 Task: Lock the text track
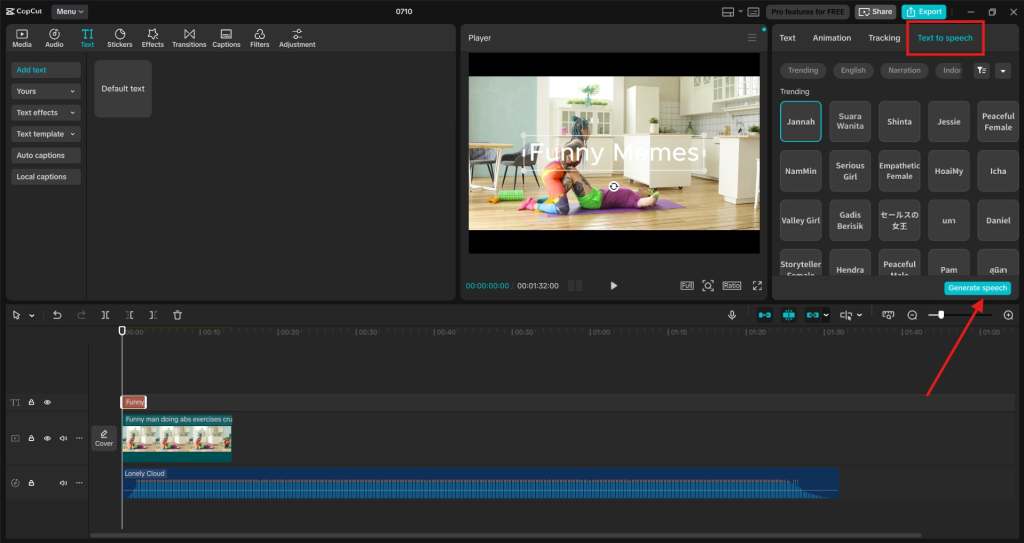31,403
